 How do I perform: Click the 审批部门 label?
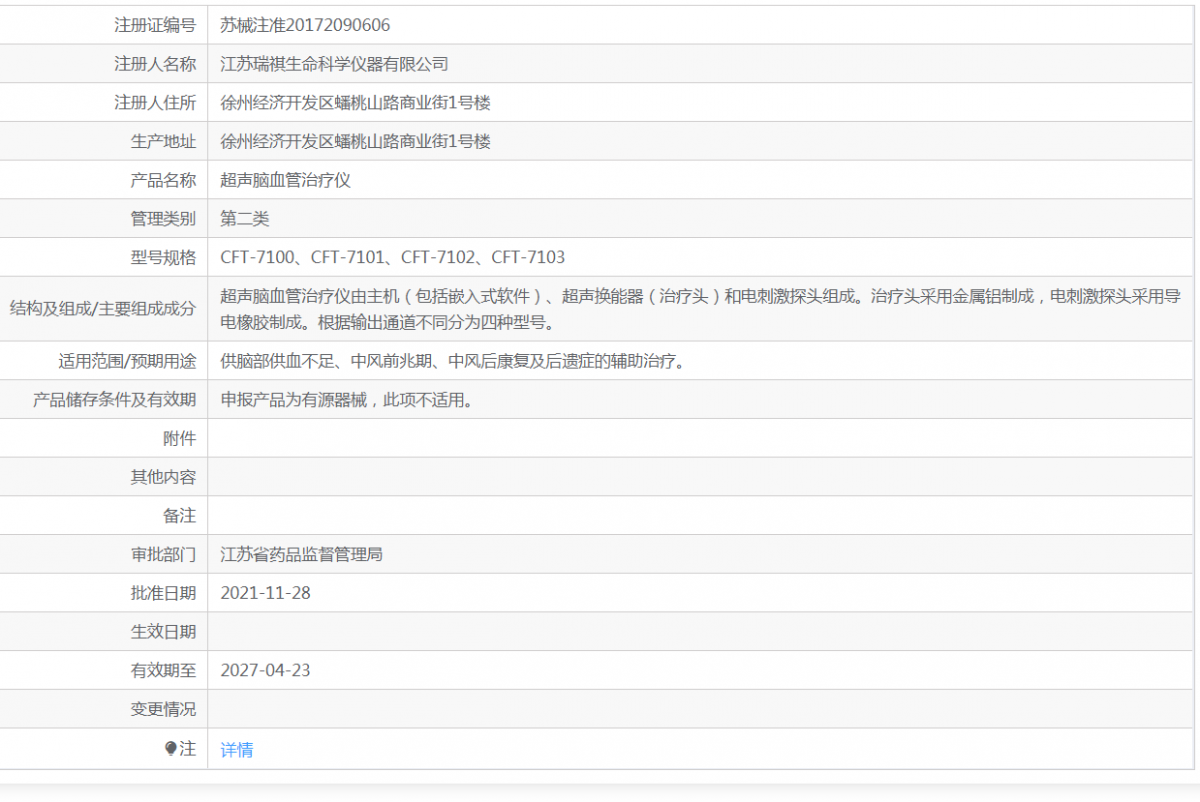pos(163,554)
